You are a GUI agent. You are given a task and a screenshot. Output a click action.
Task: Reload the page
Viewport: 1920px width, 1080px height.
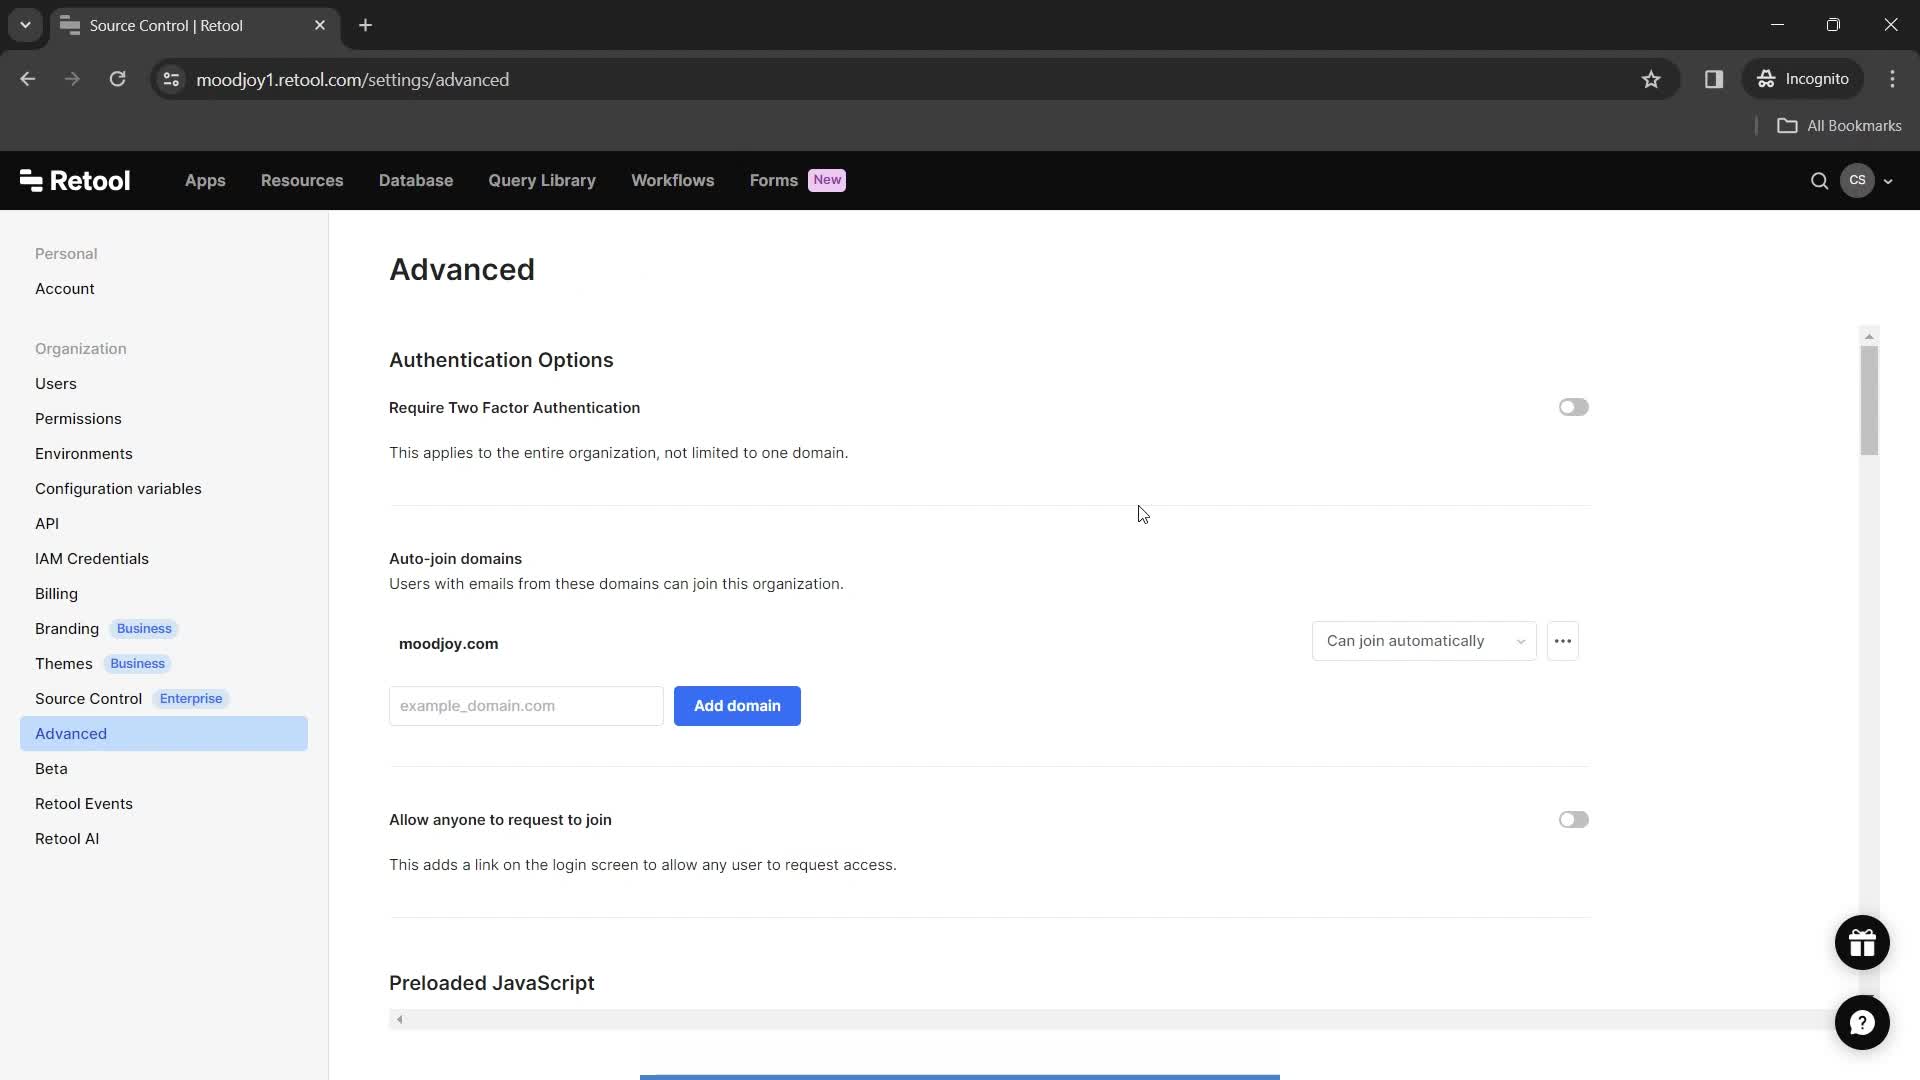pos(117,79)
